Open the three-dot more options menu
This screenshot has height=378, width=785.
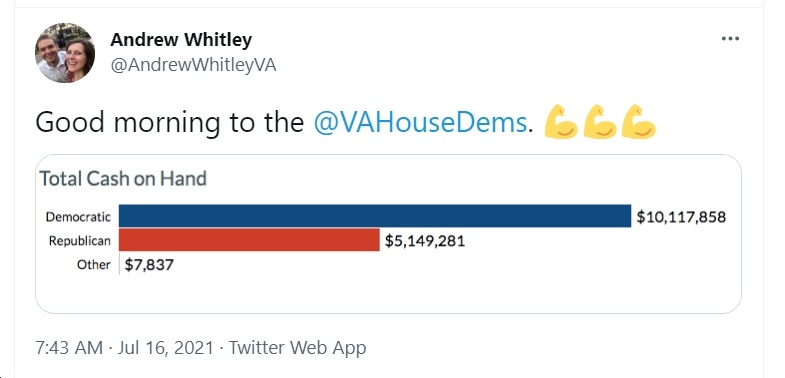click(730, 39)
